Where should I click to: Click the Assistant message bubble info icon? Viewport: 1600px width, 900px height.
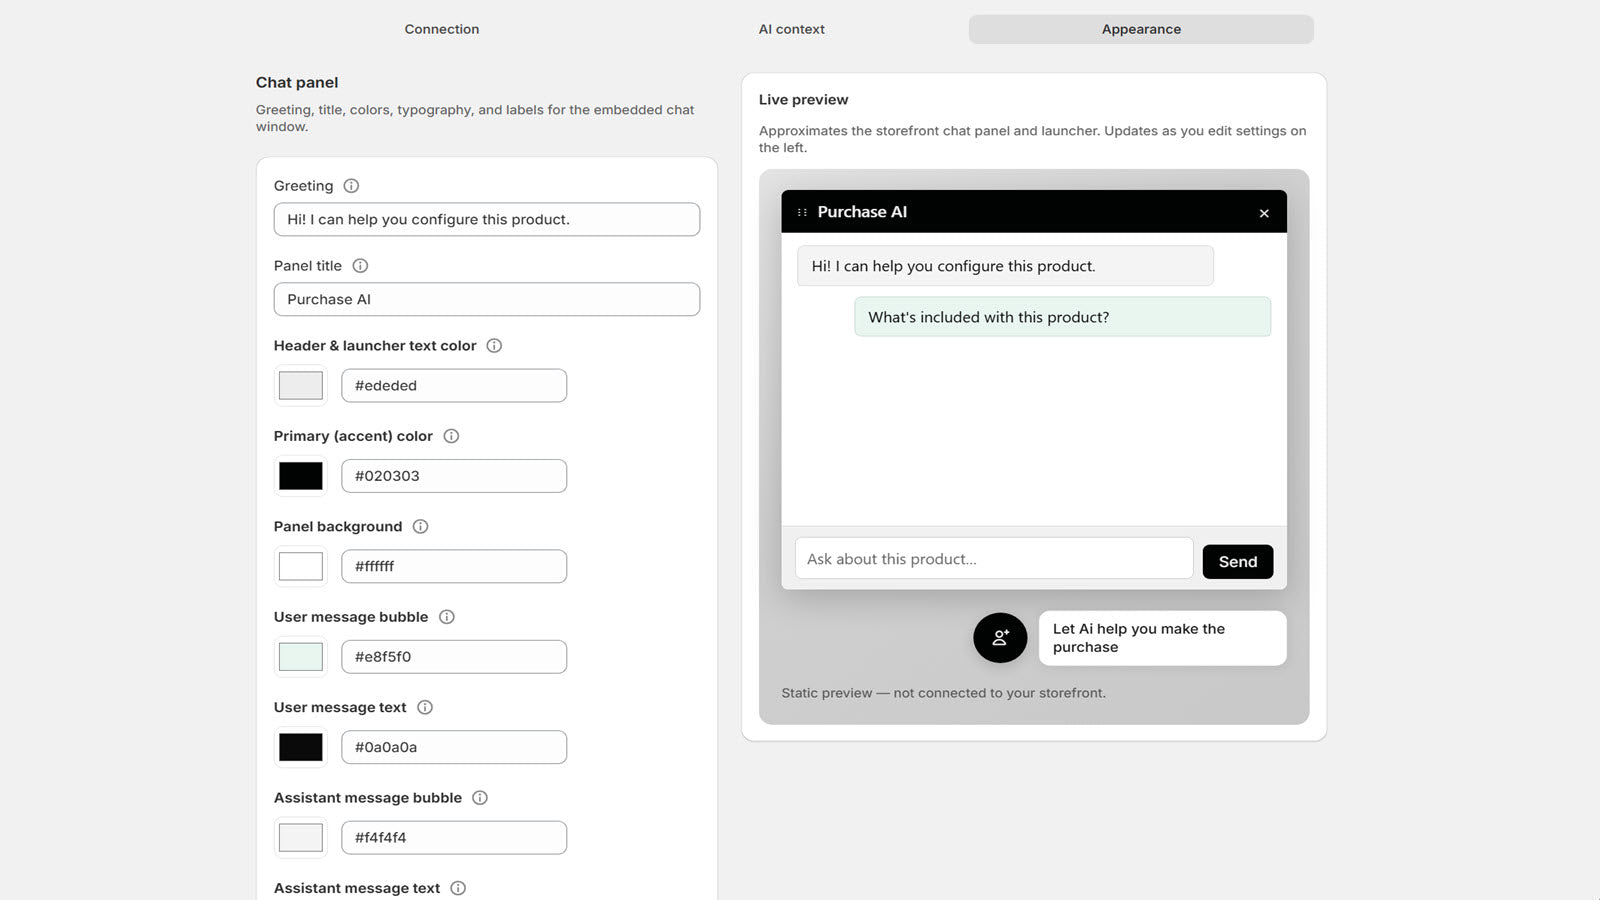click(479, 798)
